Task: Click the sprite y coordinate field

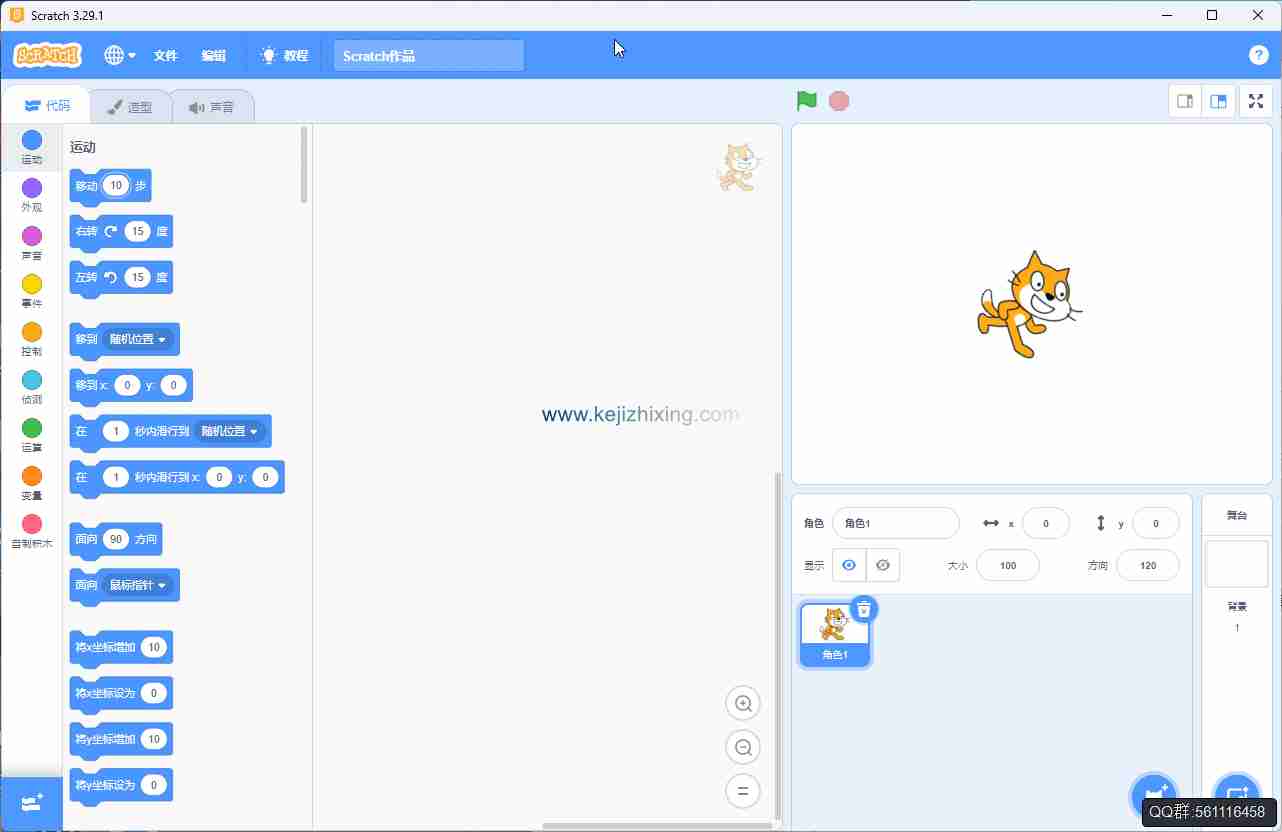Action: [x=1156, y=523]
